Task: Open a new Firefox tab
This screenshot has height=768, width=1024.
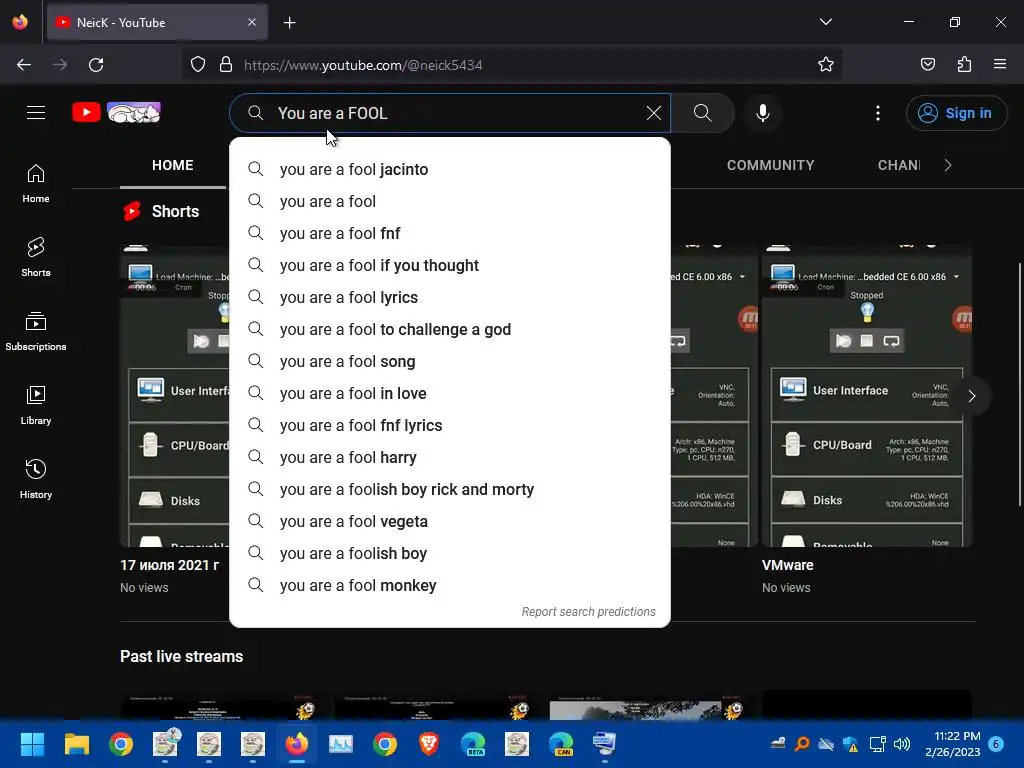Action: [x=289, y=23]
